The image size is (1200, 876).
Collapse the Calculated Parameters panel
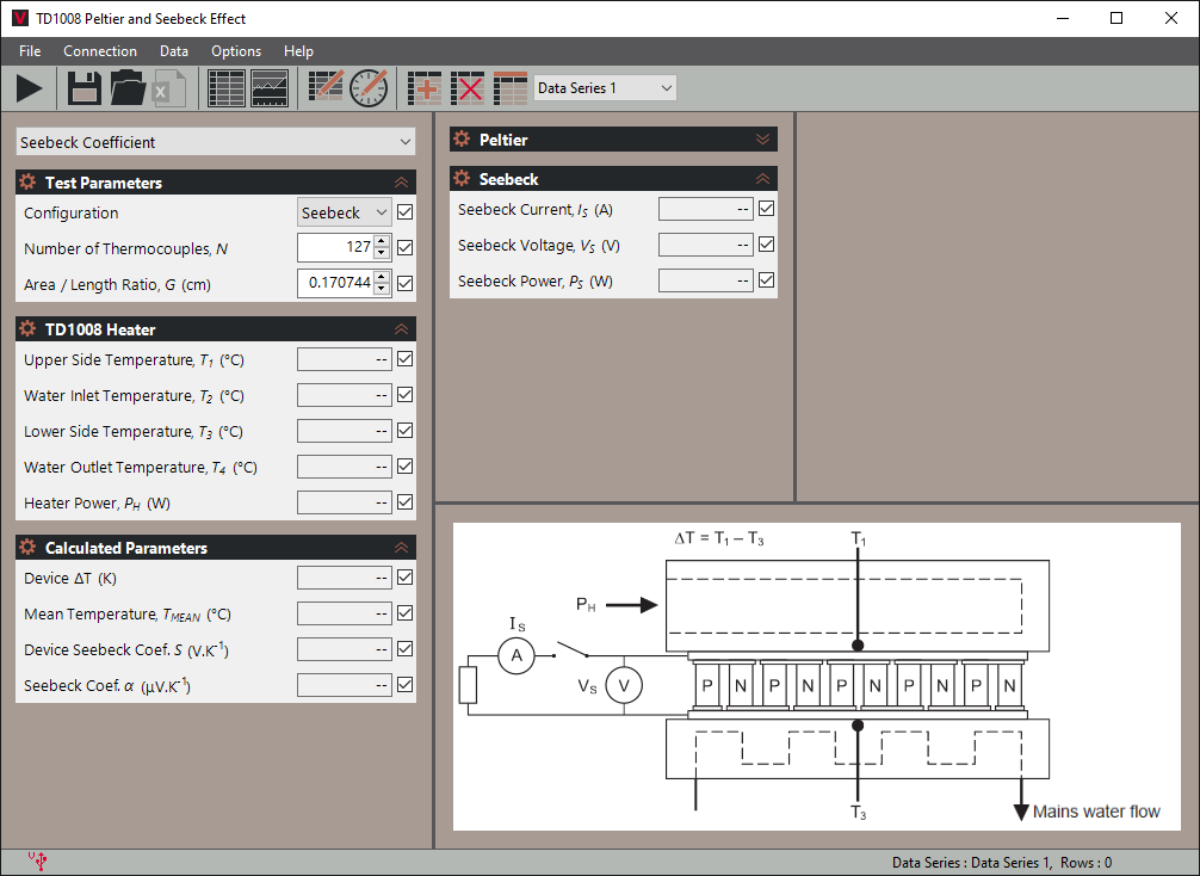[x=402, y=548]
